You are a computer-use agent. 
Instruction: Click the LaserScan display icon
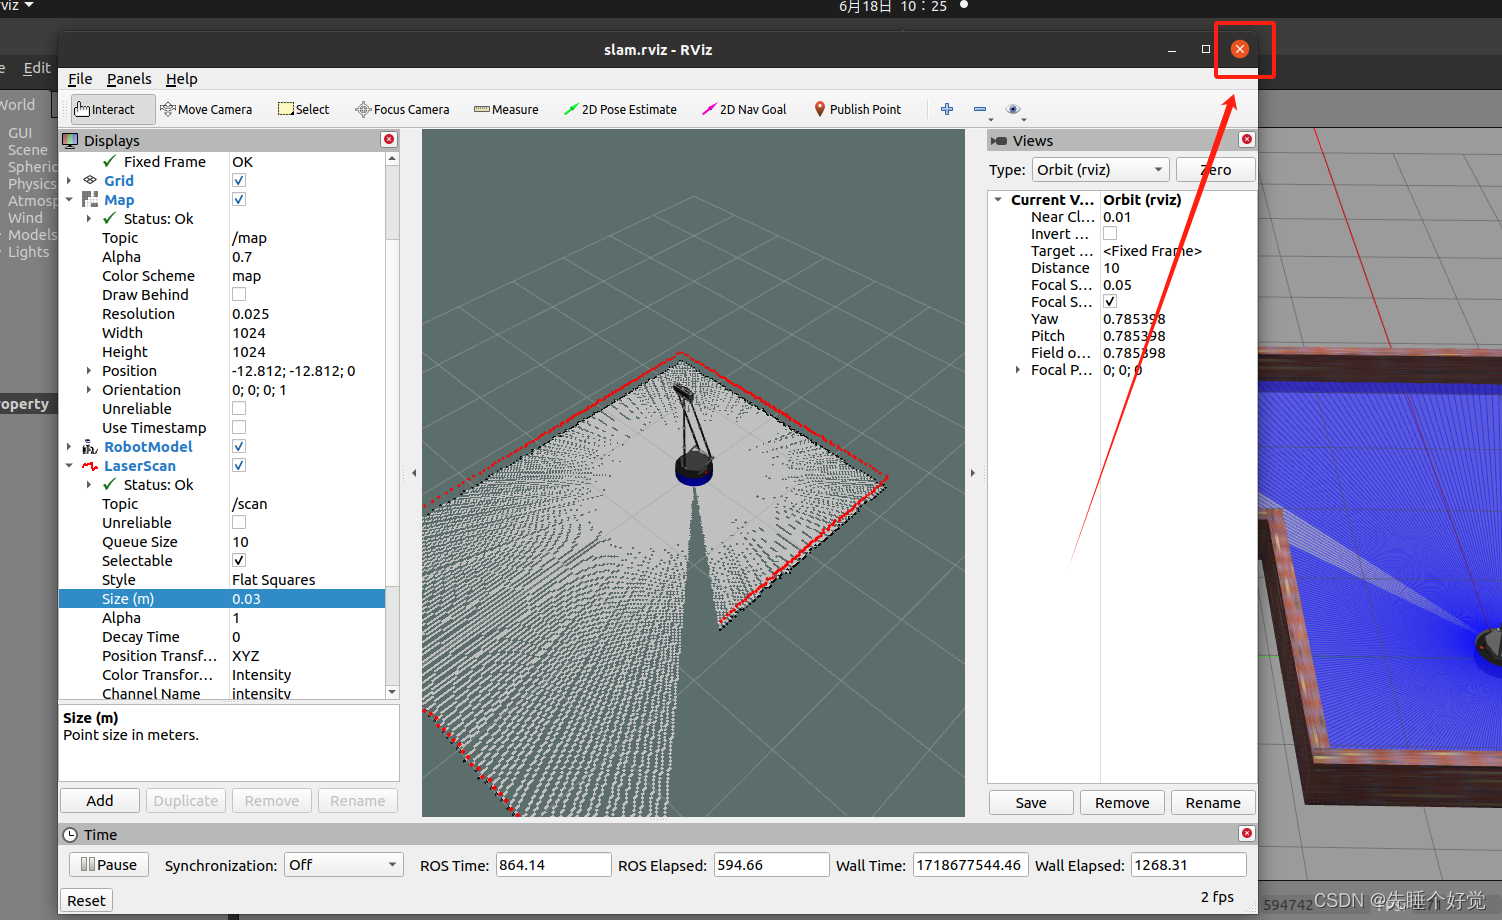tap(90, 466)
